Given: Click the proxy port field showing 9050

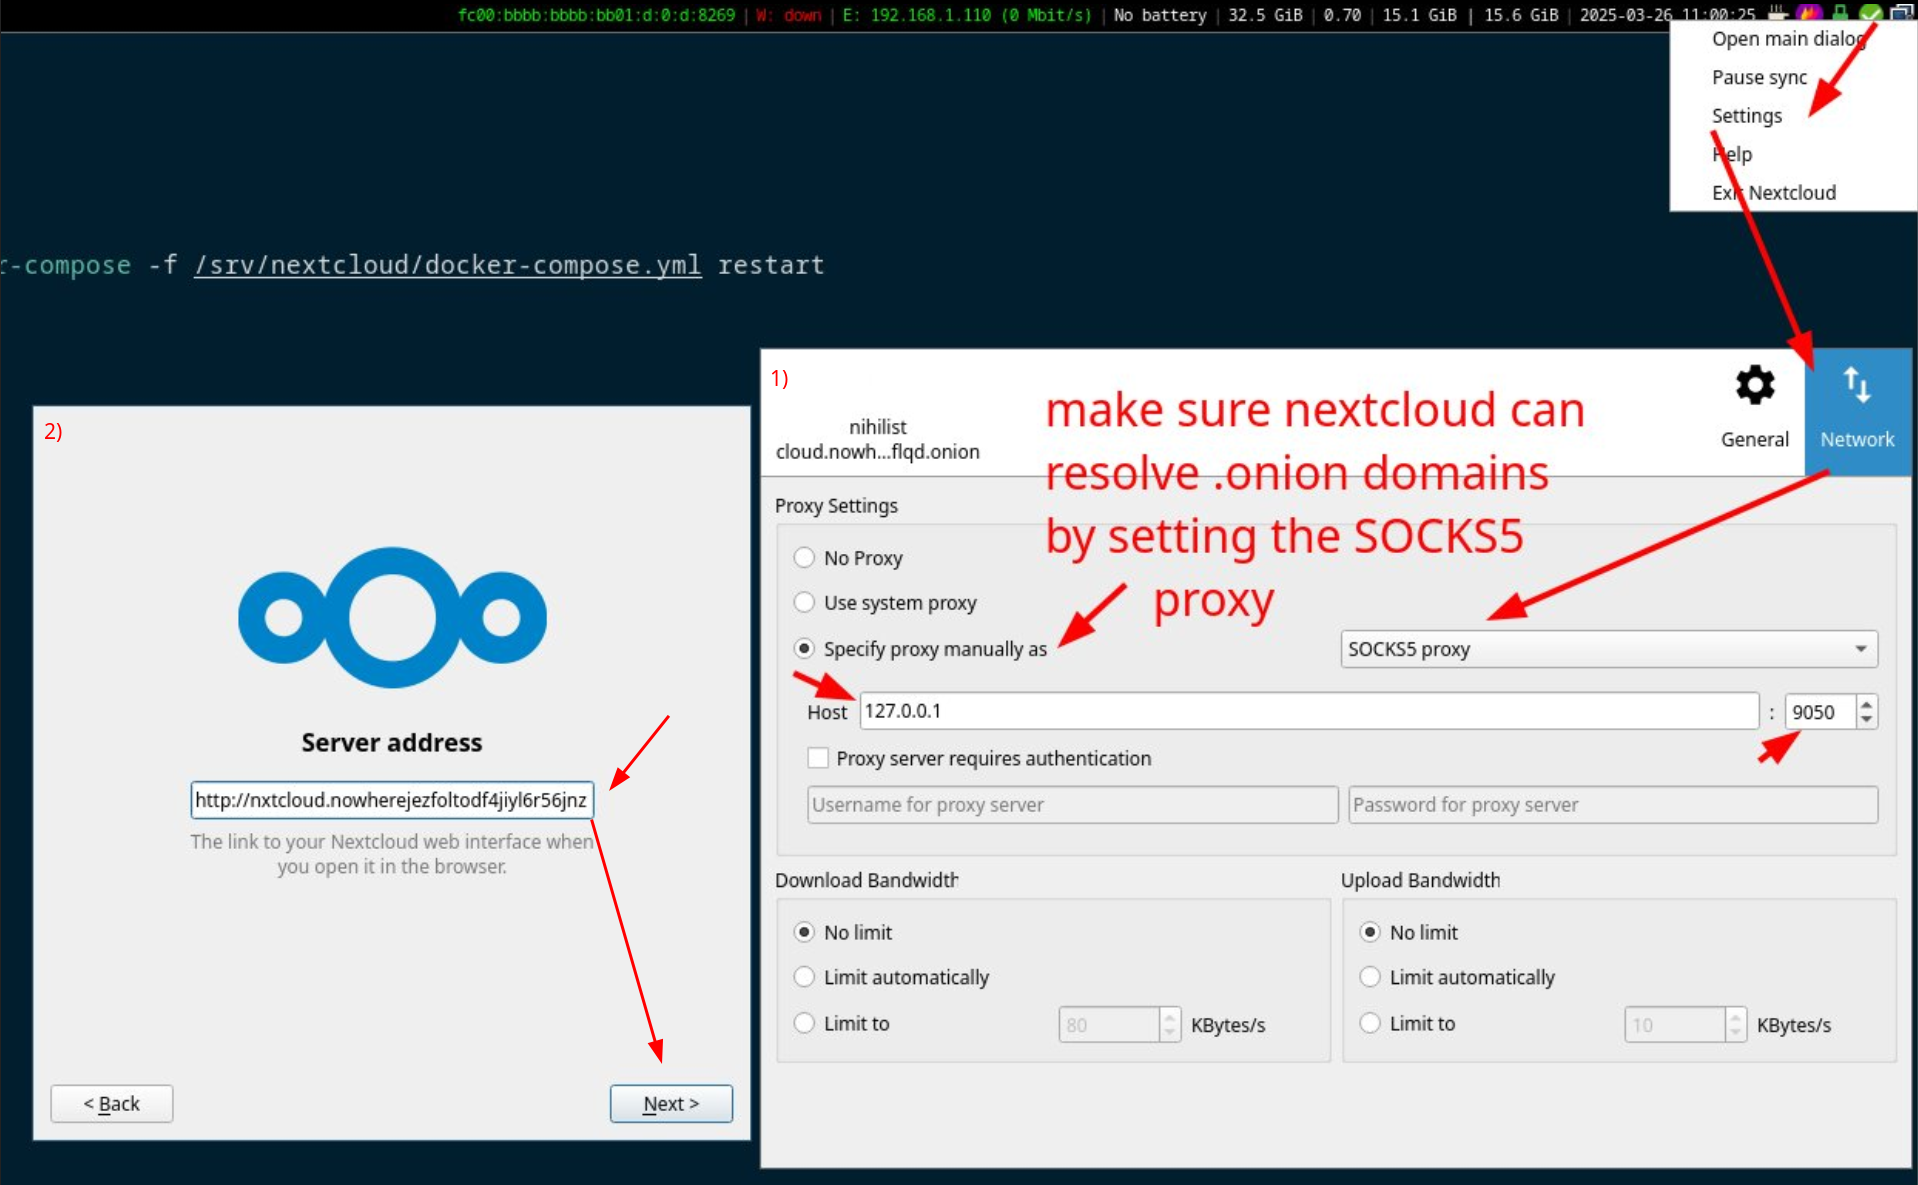Looking at the screenshot, I should (1820, 712).
